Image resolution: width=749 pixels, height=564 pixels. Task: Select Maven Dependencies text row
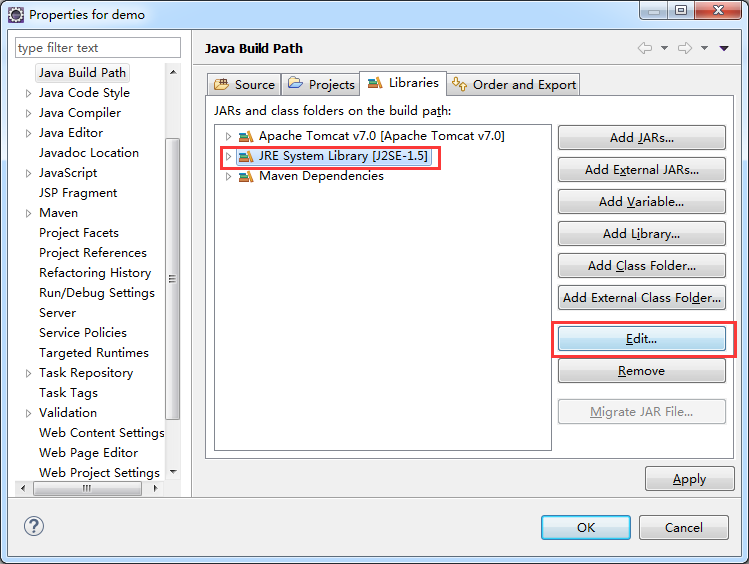pos(321,176)
